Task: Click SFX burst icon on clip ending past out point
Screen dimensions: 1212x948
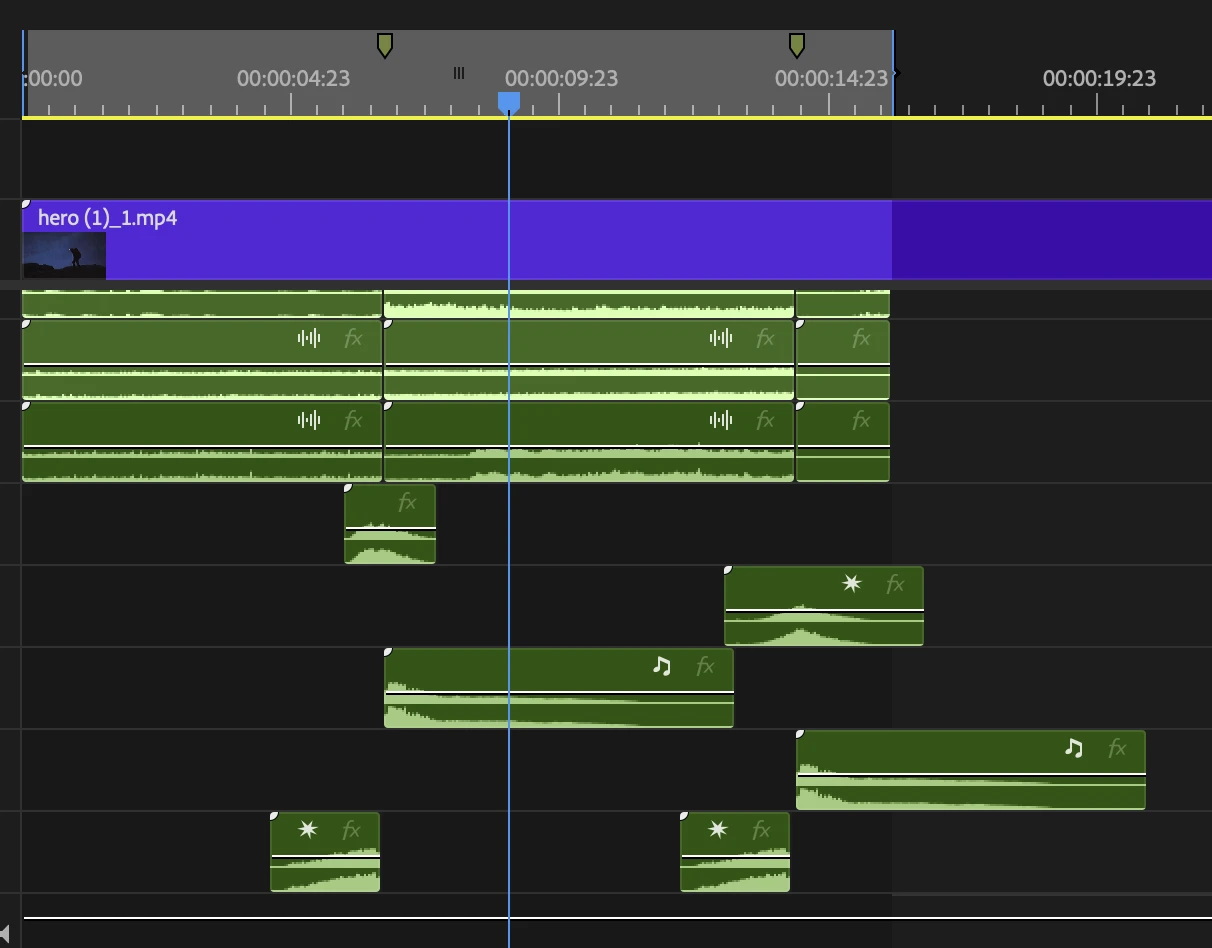Action: (x=851, y=583)
